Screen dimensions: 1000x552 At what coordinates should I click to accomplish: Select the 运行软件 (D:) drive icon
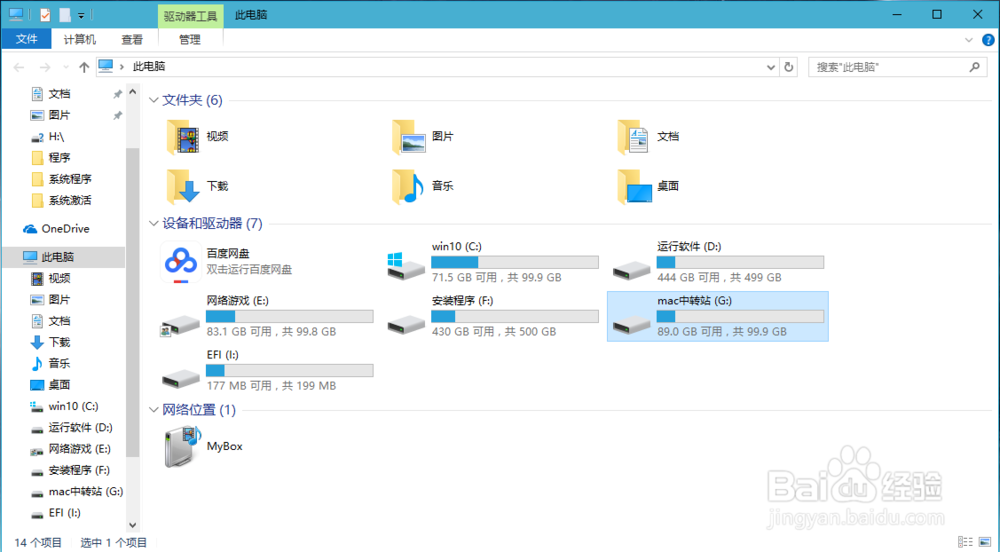631,269
